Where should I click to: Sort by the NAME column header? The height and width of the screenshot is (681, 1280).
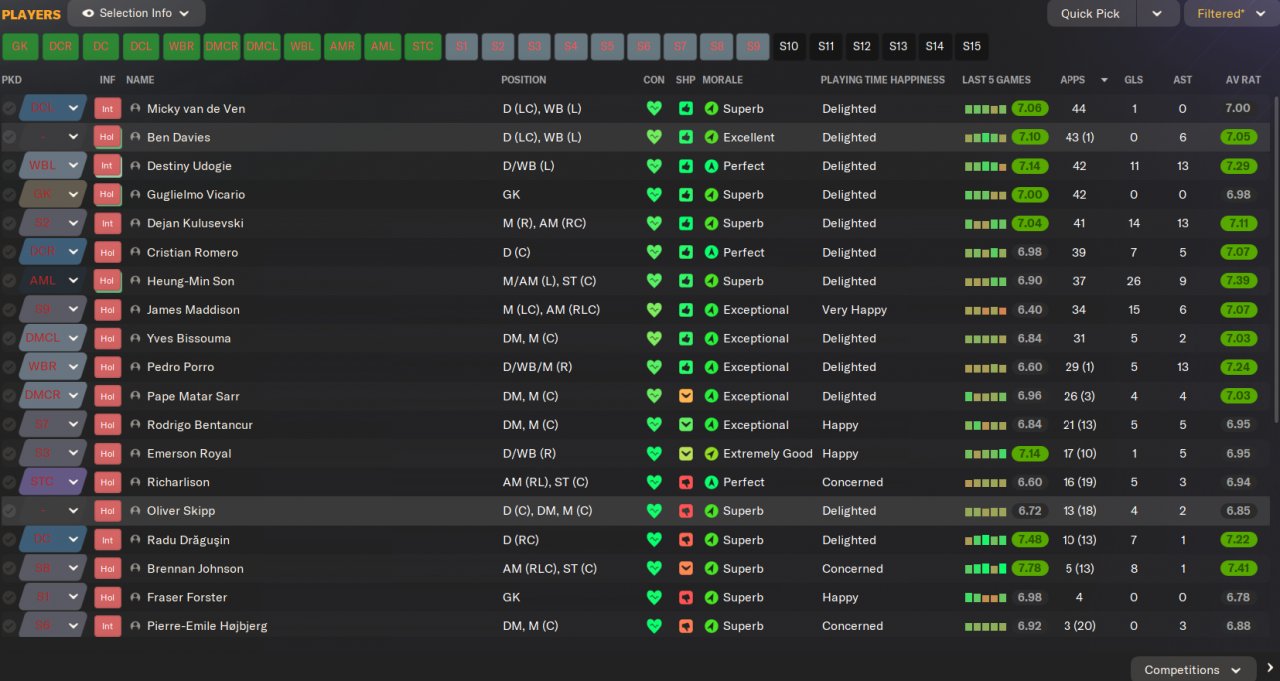pos(140,79)
